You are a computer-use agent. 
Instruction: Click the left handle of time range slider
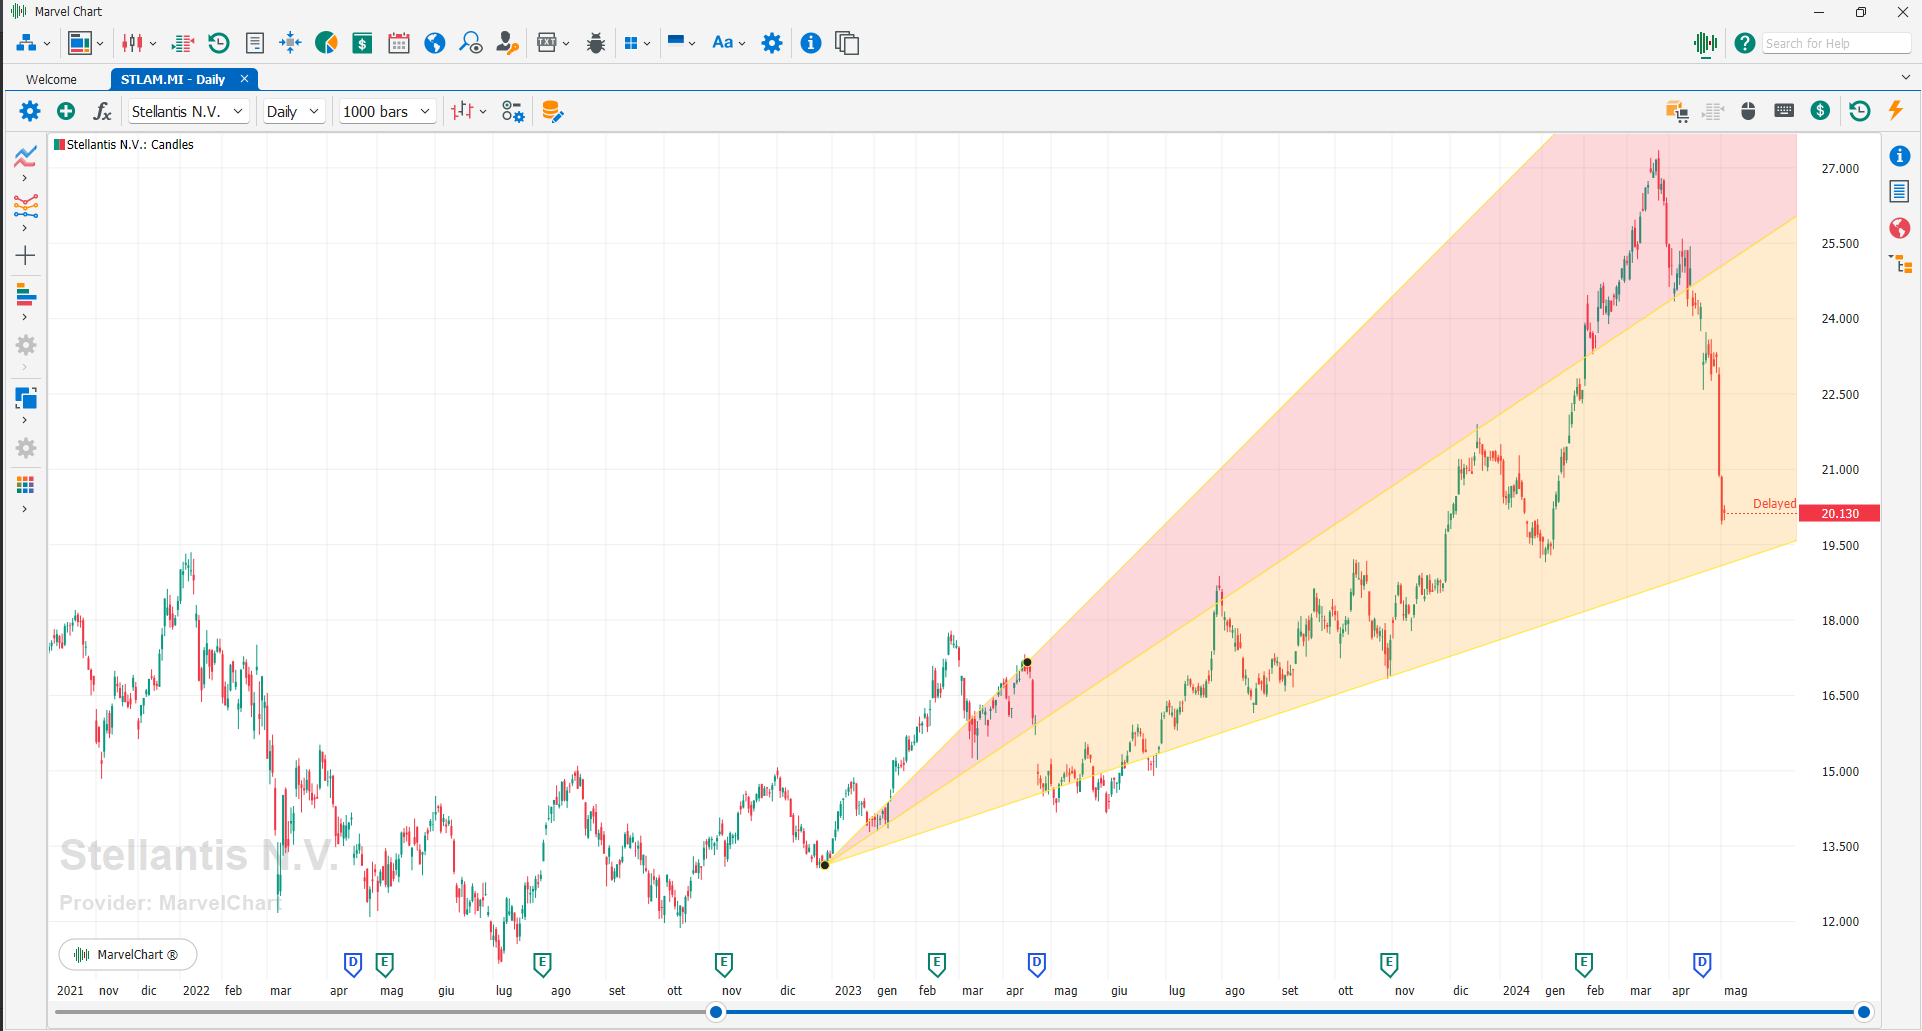(716, 1012)
